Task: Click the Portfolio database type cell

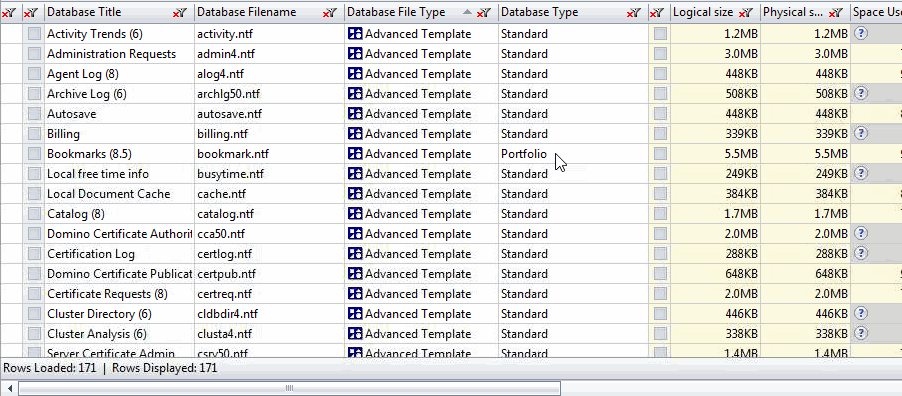Action: point(573,154)
